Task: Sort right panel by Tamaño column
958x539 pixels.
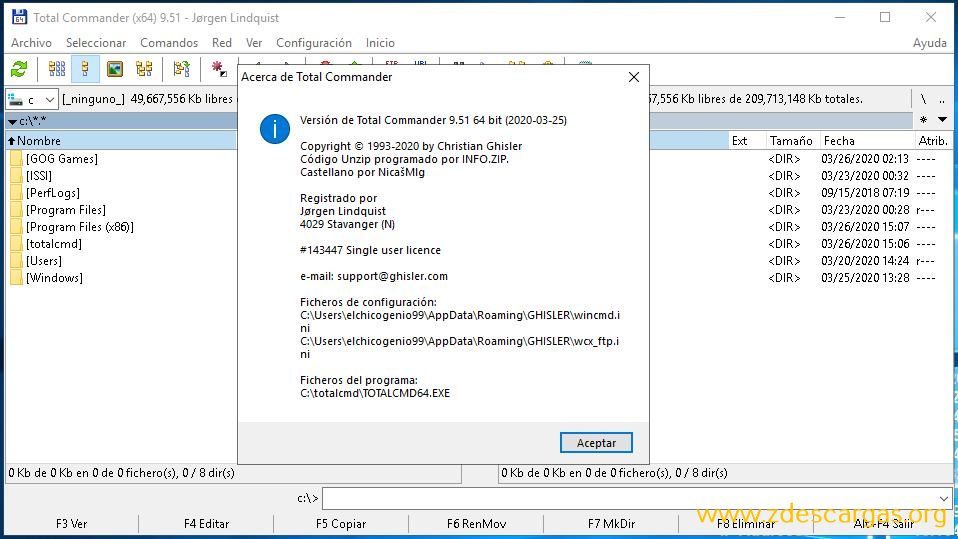Action: (792, 141)
